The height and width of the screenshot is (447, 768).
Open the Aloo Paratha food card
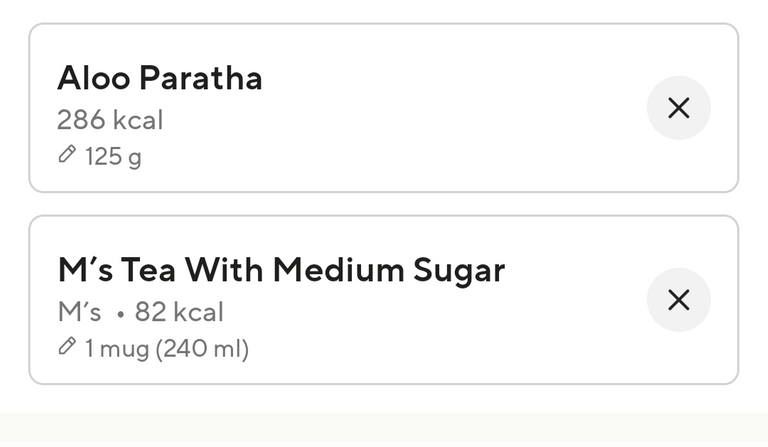[384, 108]
